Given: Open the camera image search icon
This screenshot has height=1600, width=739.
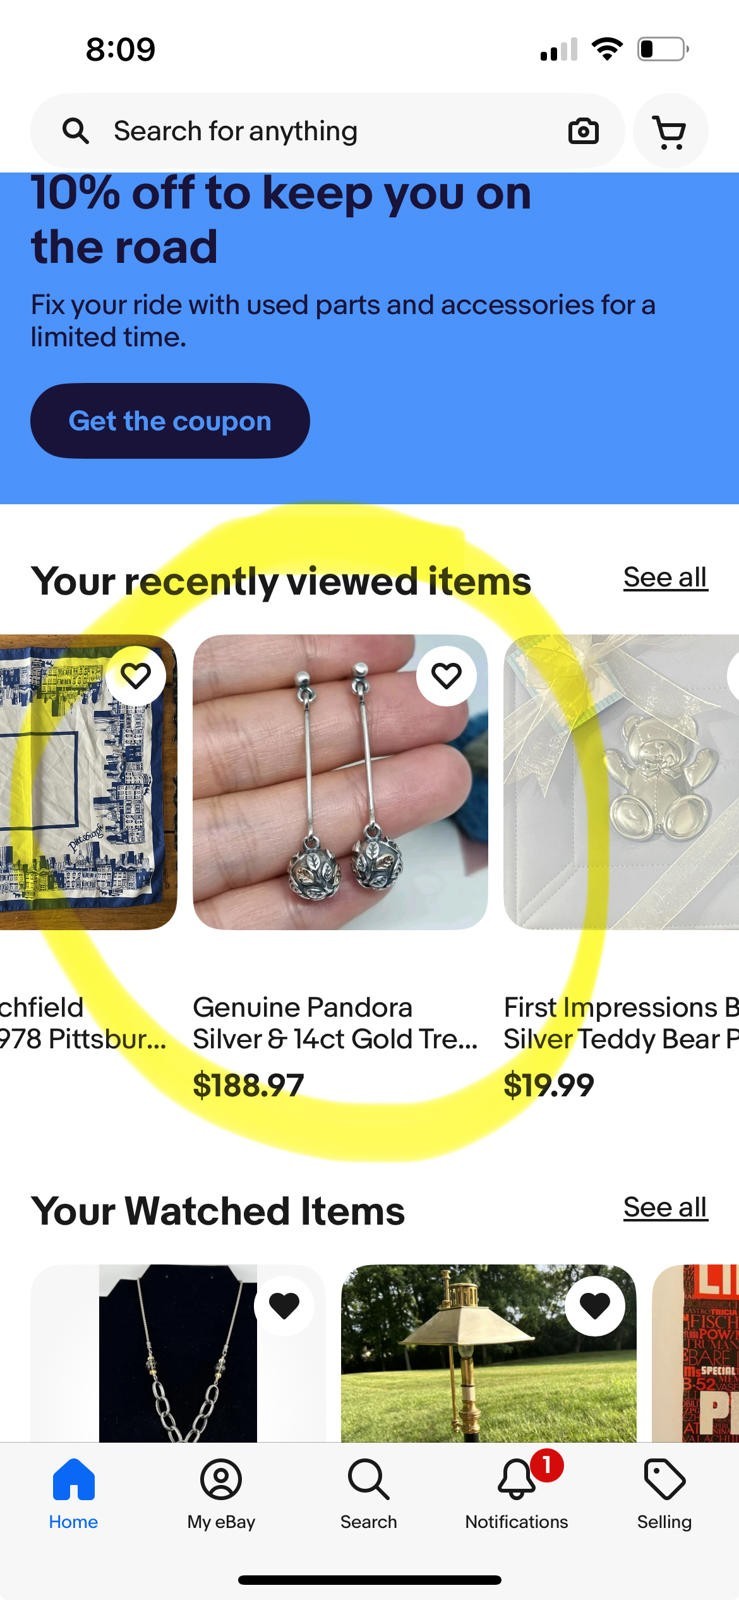Looking at the screenshot, I should point(583,131).
